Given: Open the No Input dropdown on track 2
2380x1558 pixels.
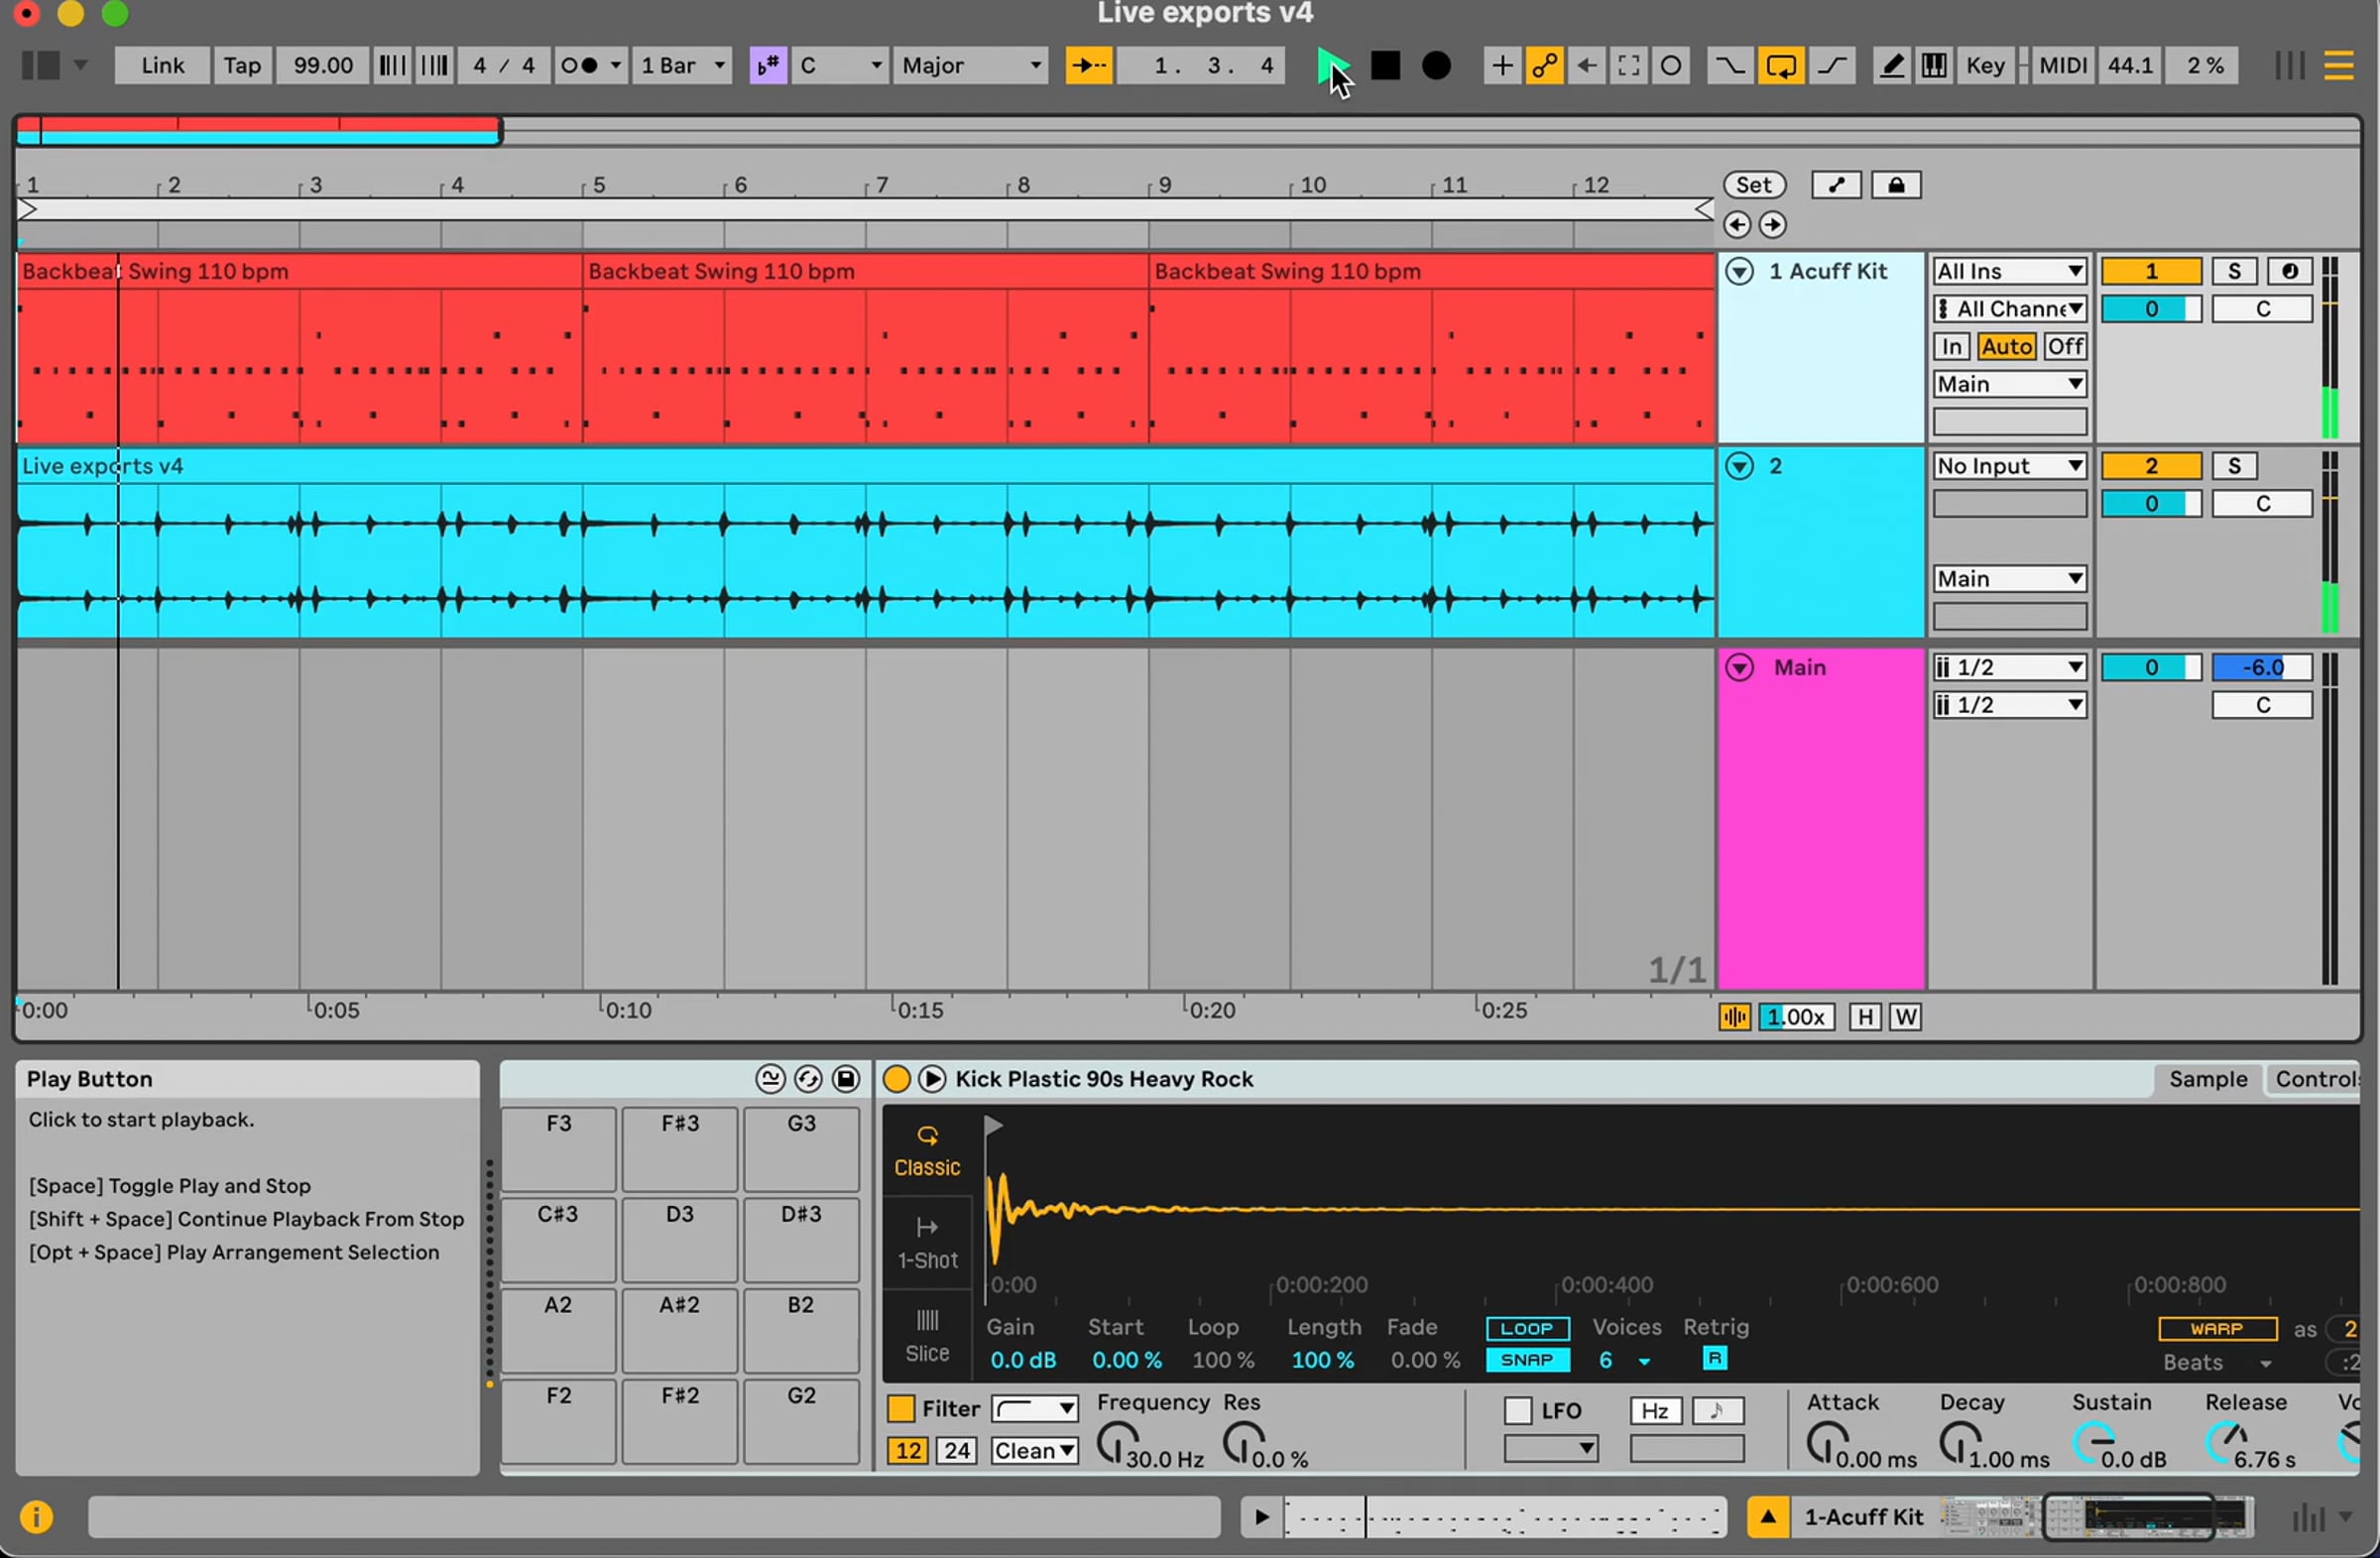Looking at the screenshot, I should (2010, 466).
